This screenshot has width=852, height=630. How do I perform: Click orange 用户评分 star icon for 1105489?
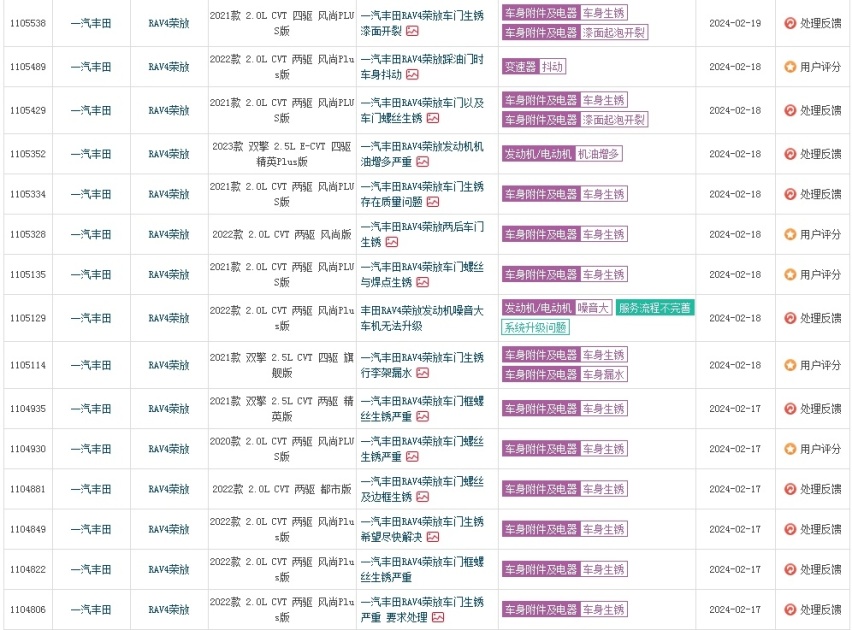click(790, 67)
